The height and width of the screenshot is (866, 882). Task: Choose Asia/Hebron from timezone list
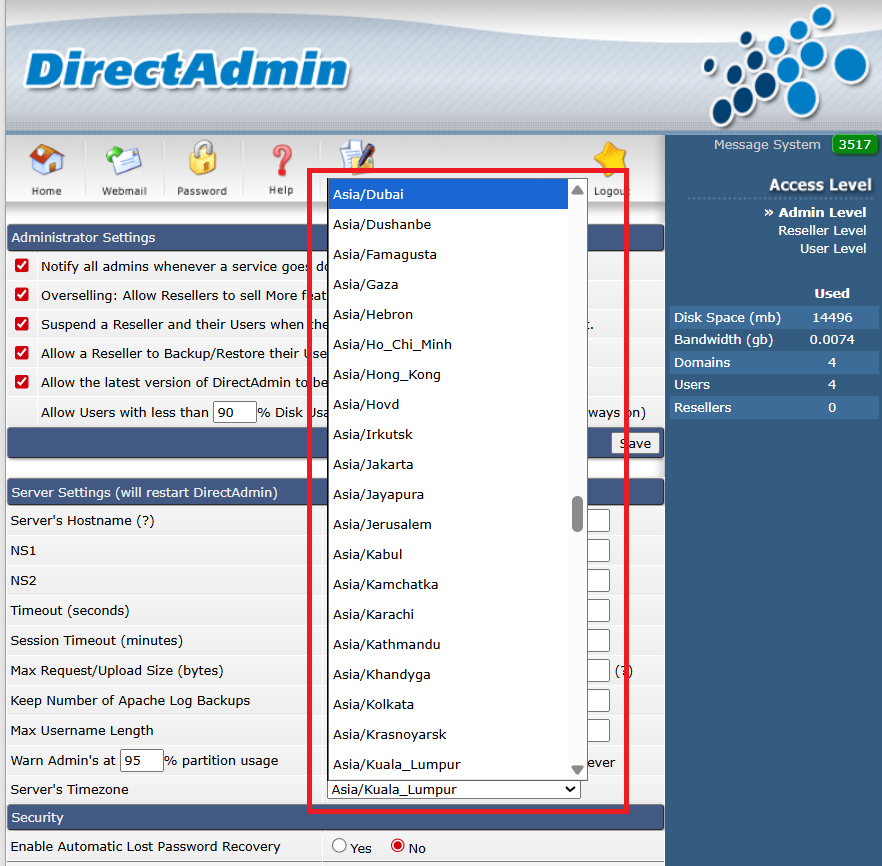448,314
